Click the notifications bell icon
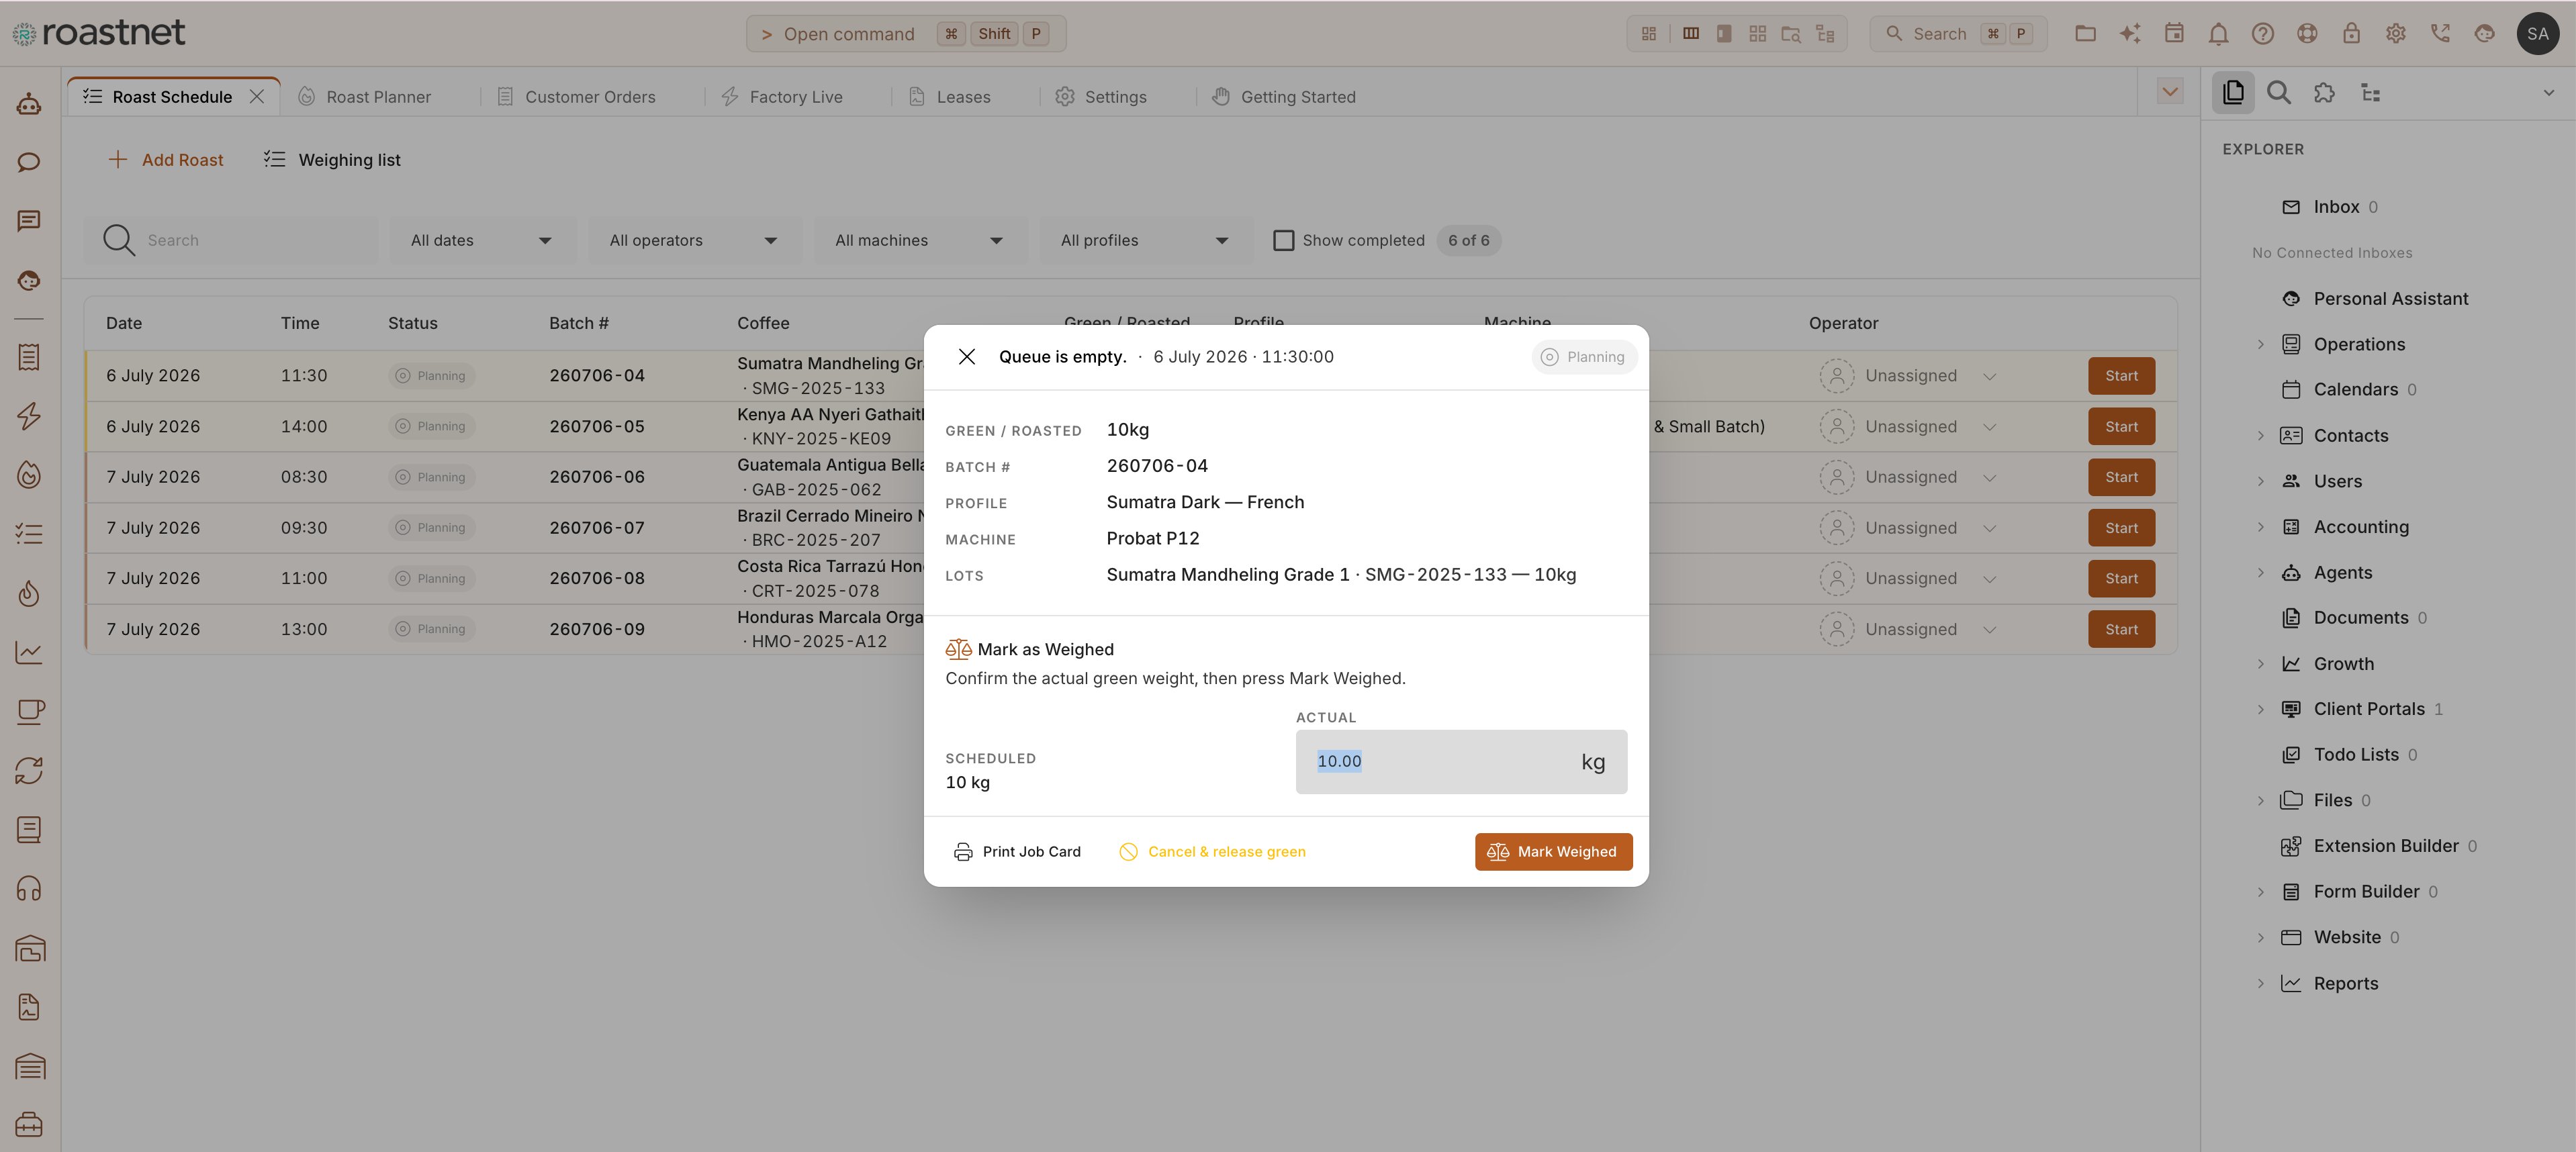Image resolution: width=2576 pixels, height=1152 pixels. [x=2218, y=33]
